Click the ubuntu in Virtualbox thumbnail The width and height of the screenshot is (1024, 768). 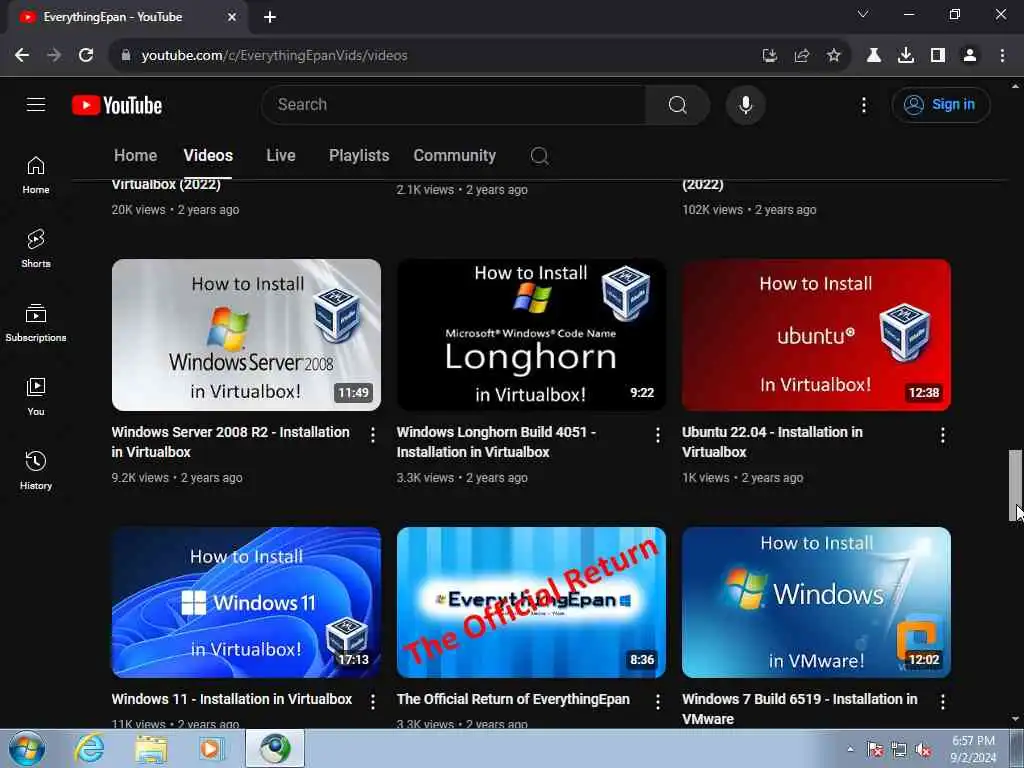pos(816,335)
